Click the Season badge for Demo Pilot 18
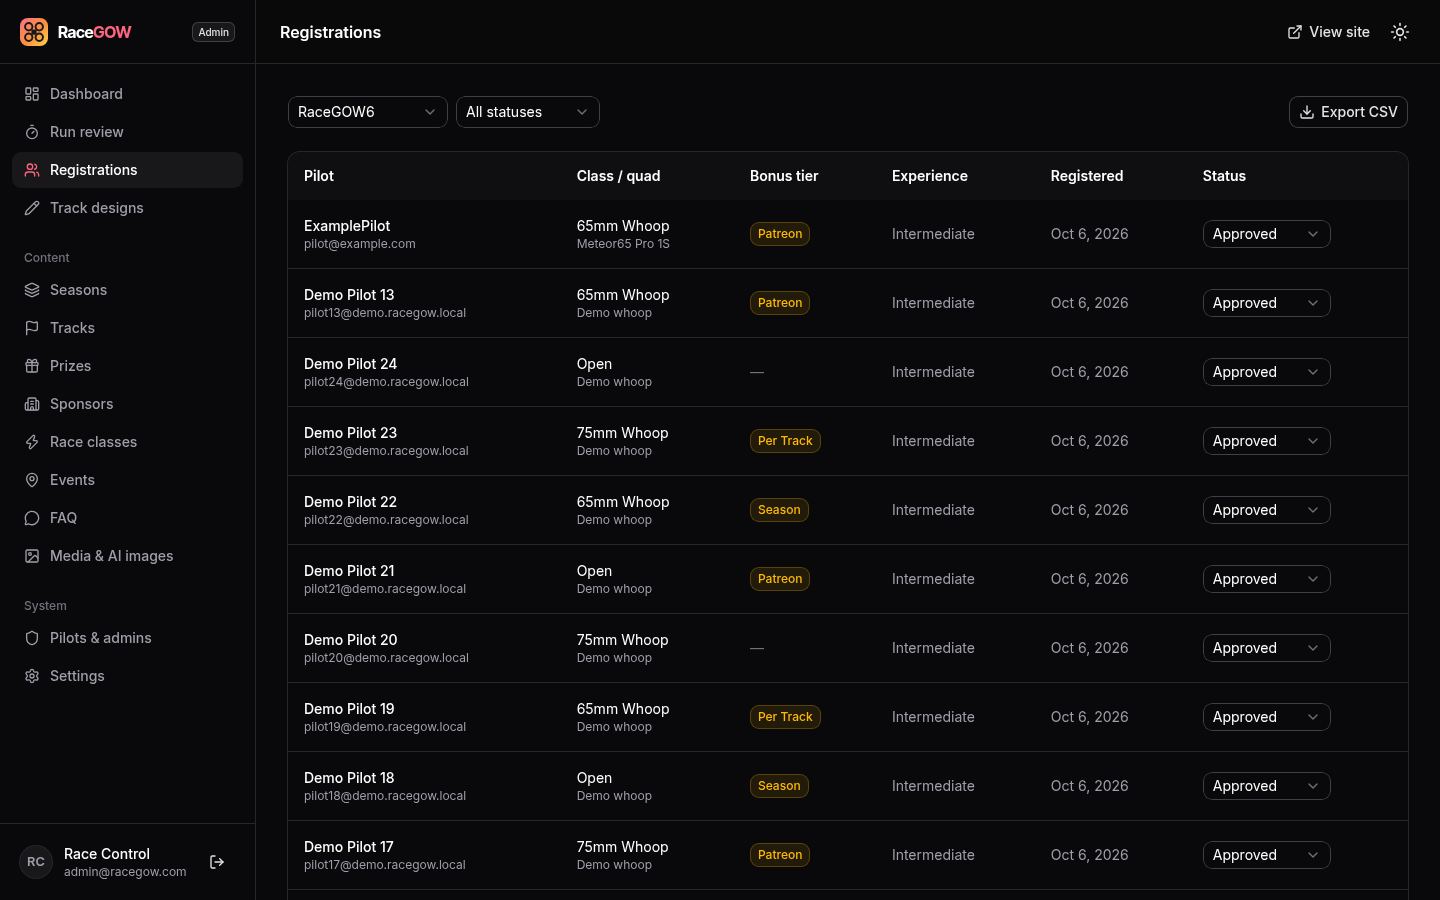The width and height of the screenshot is (1440, 900). click(x=779, y=786)
